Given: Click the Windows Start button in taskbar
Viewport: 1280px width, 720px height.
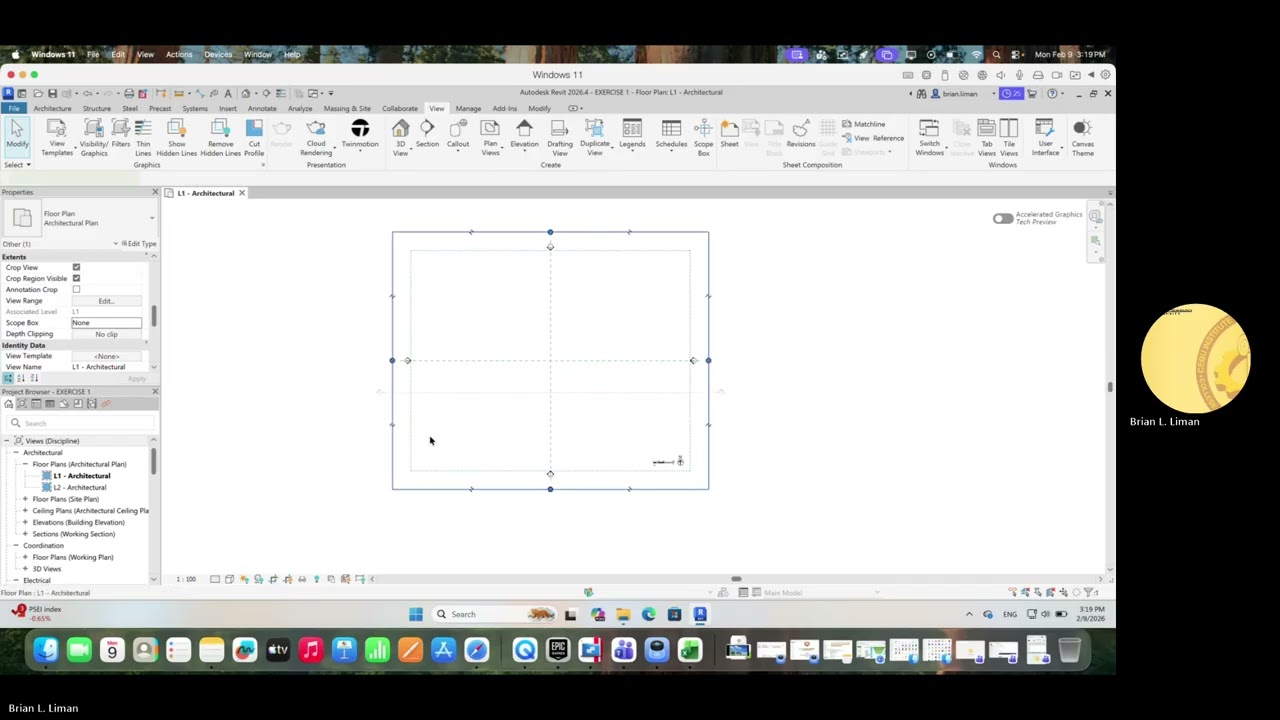Looking at the screenshot, I should [x=415, y=614].
